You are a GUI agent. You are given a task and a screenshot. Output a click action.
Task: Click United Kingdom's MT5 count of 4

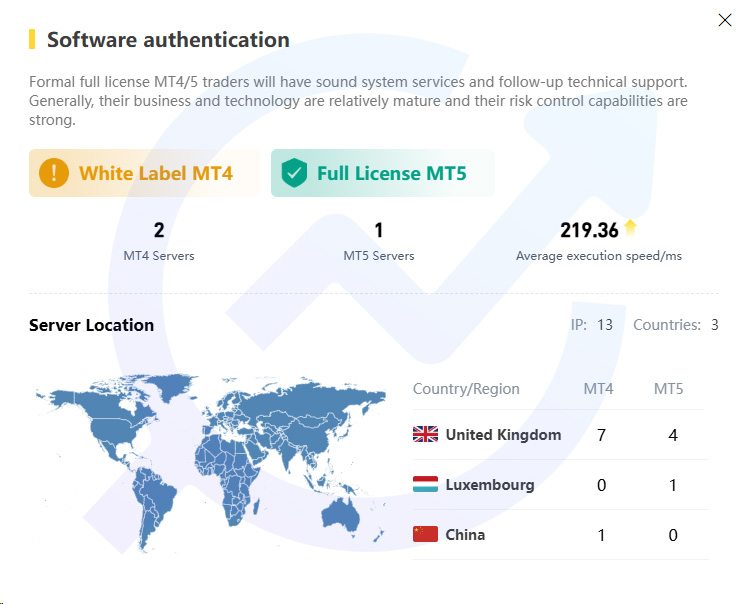[673, 435]
